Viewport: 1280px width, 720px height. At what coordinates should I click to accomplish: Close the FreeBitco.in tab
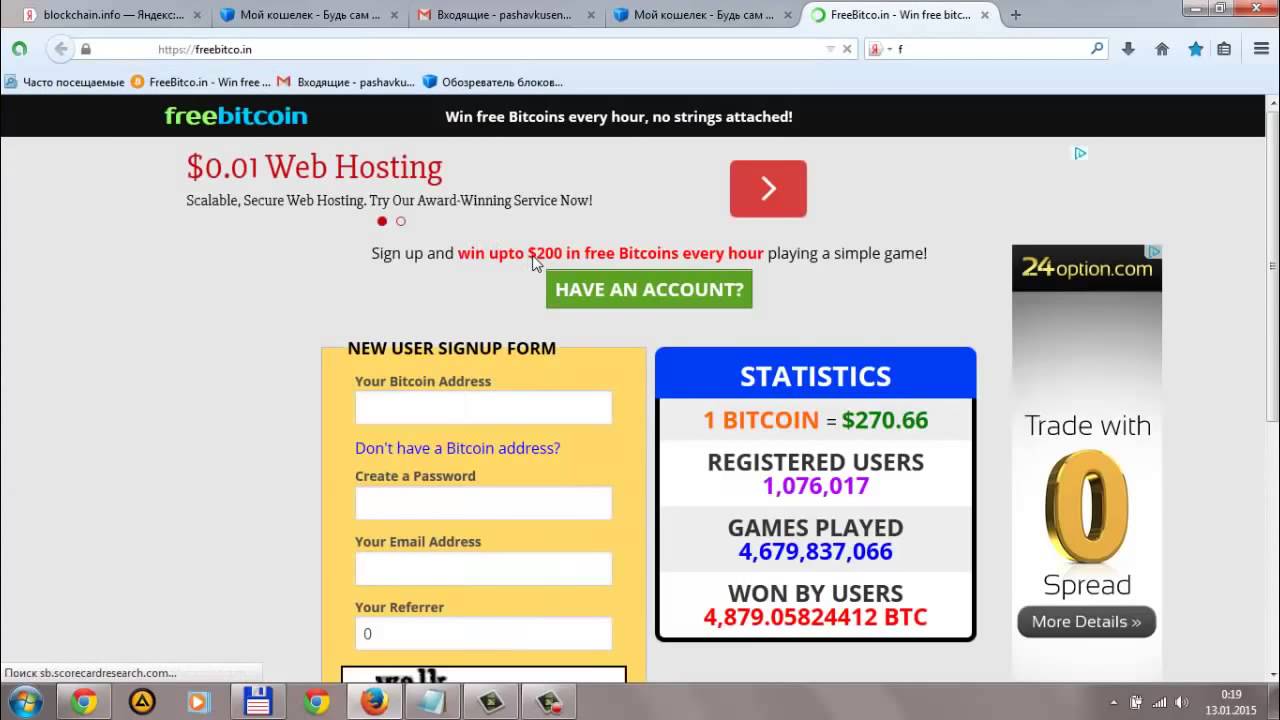985,15
